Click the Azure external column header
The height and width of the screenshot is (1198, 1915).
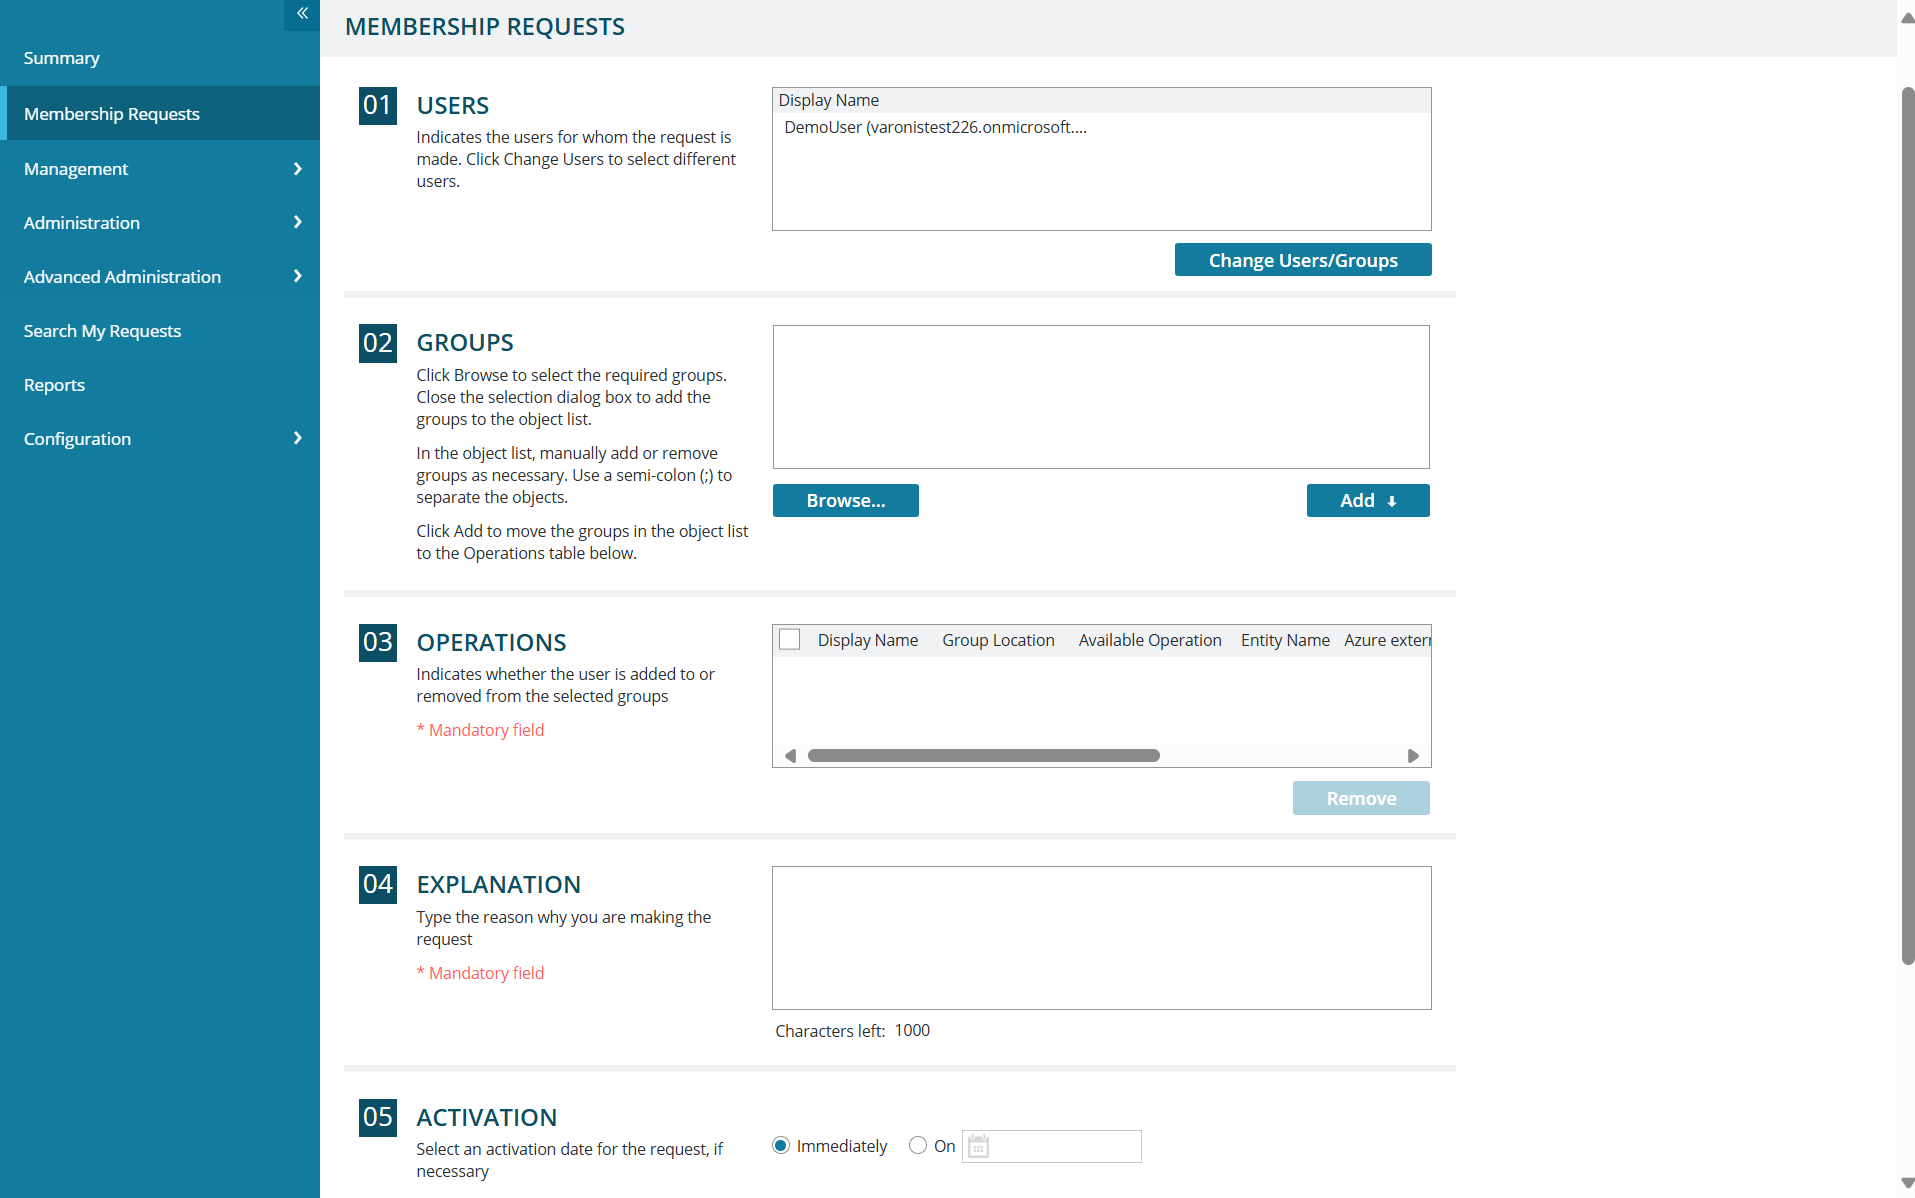click(1387, 640)
